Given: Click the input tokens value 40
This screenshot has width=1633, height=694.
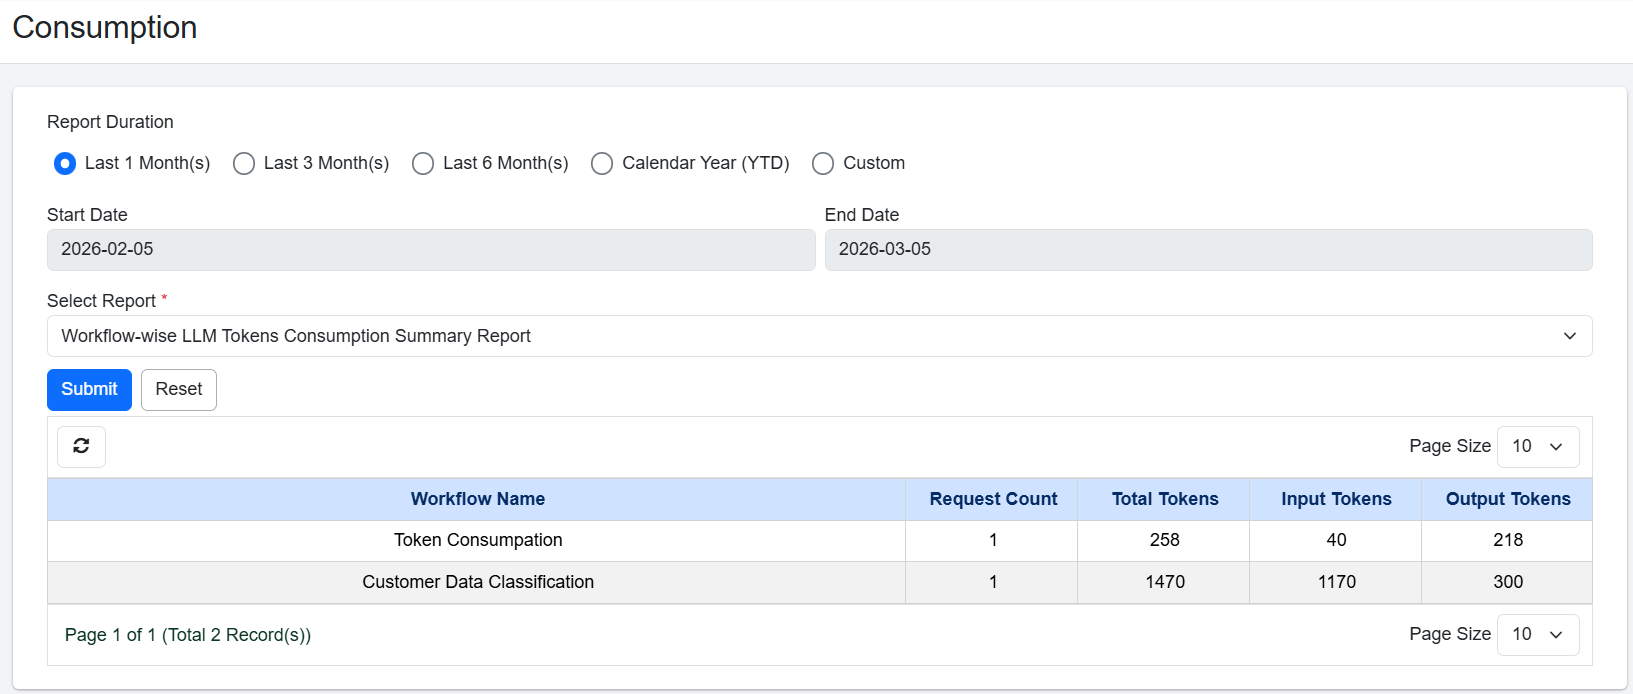Looking at the screenshot, I should pos(1336,540).
